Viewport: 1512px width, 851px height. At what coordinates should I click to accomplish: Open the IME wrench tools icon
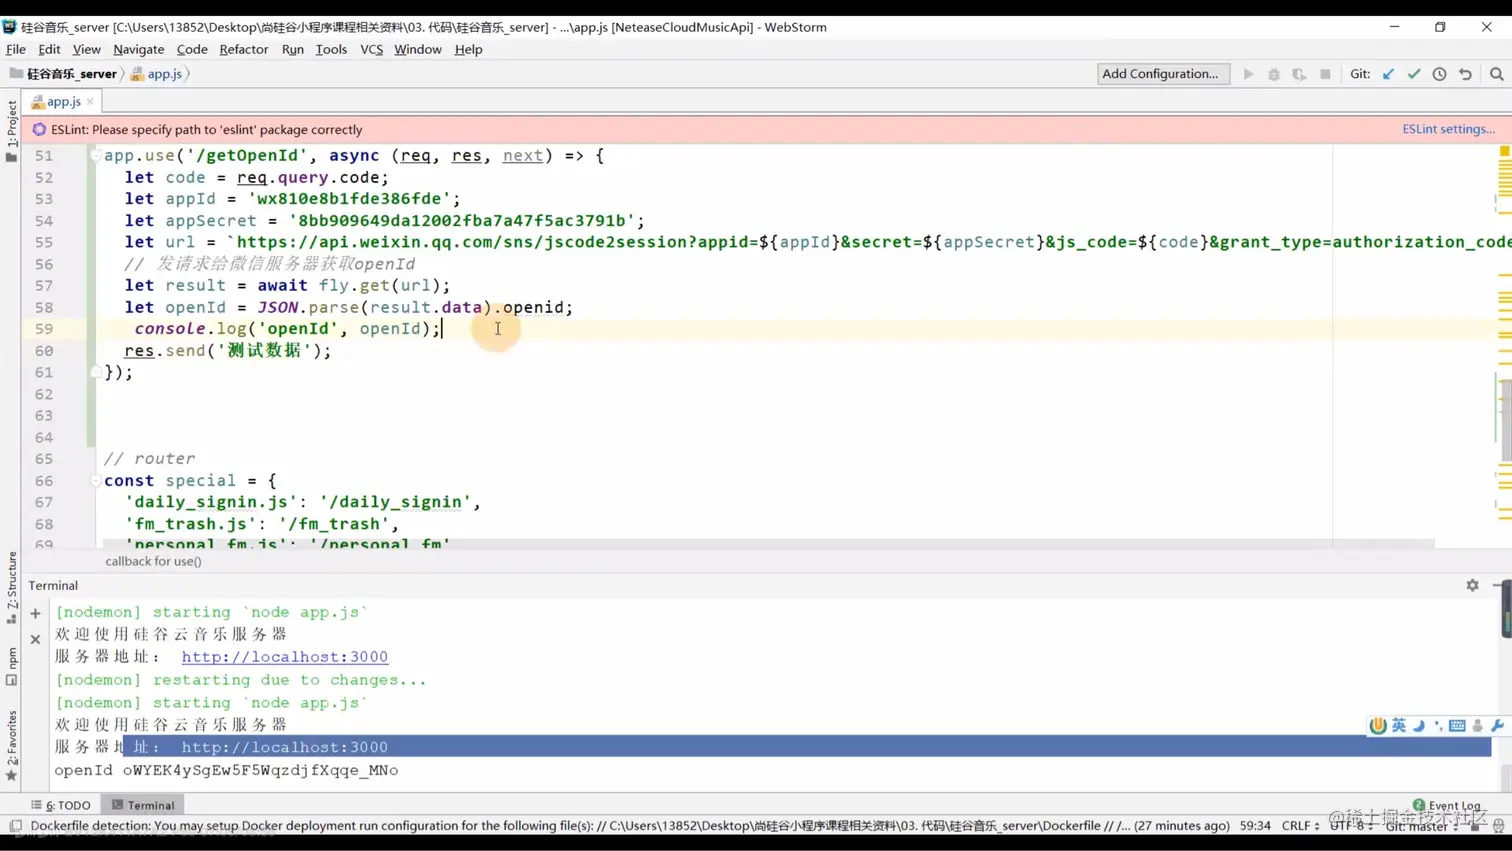click(x=1497, y=725)
